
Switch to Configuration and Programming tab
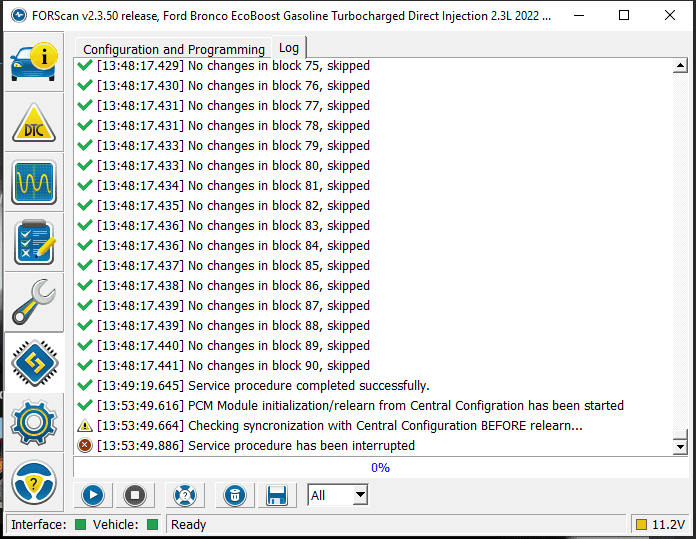174,49
